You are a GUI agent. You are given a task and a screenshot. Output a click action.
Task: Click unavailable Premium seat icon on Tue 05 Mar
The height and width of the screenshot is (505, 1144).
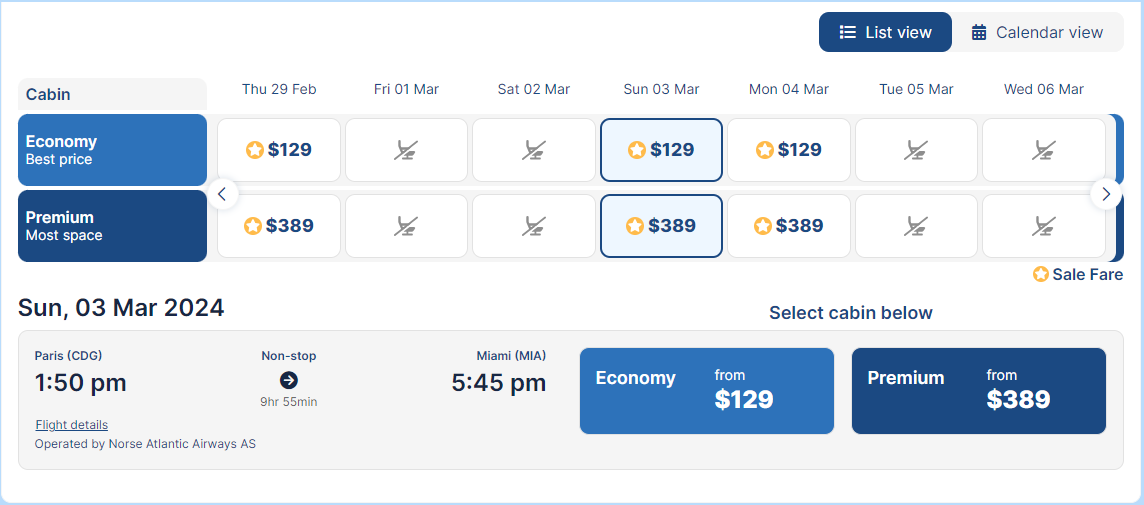(916, 226)
